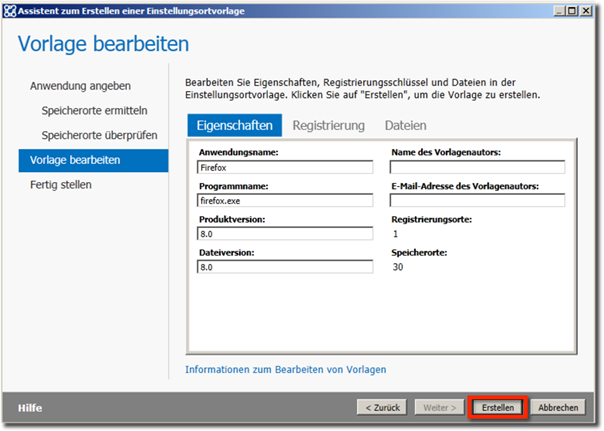Image resolution: width=604 pixels, height=431 pixels.
Task: Click the '< Zurück' button
Action: [x=383, y=408]
